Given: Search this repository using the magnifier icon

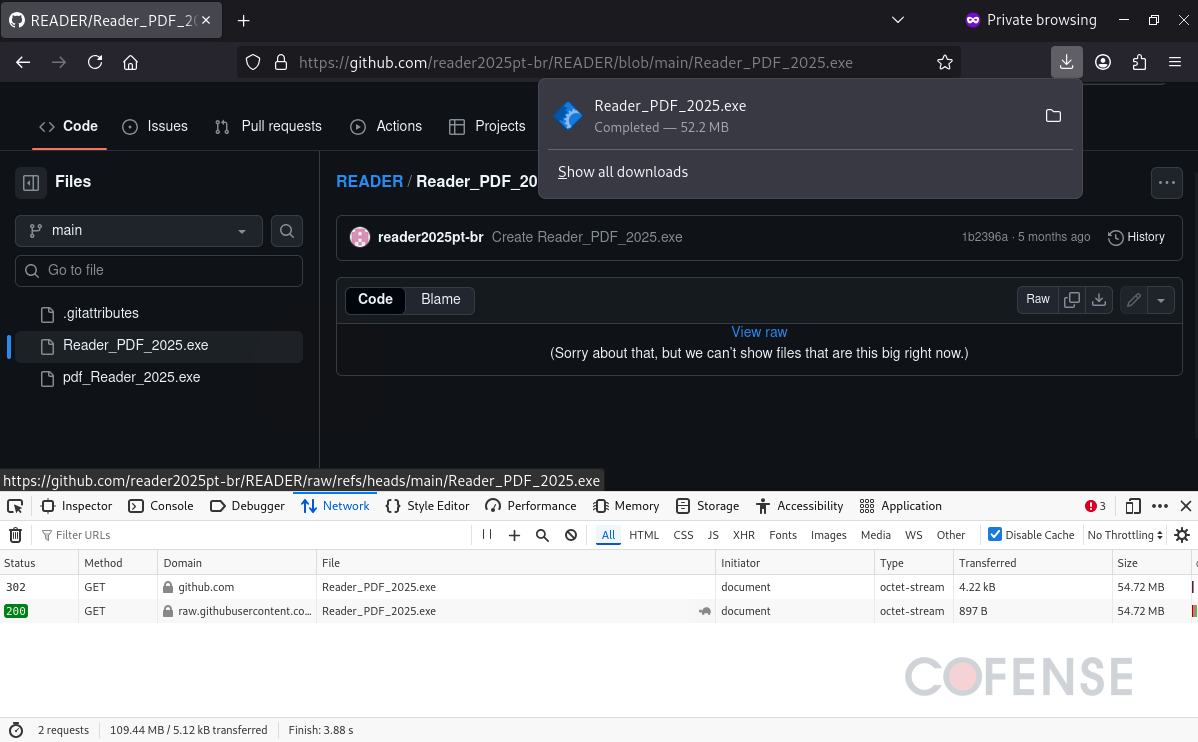Looking at the screenshot, I should (x=287, y=230).
